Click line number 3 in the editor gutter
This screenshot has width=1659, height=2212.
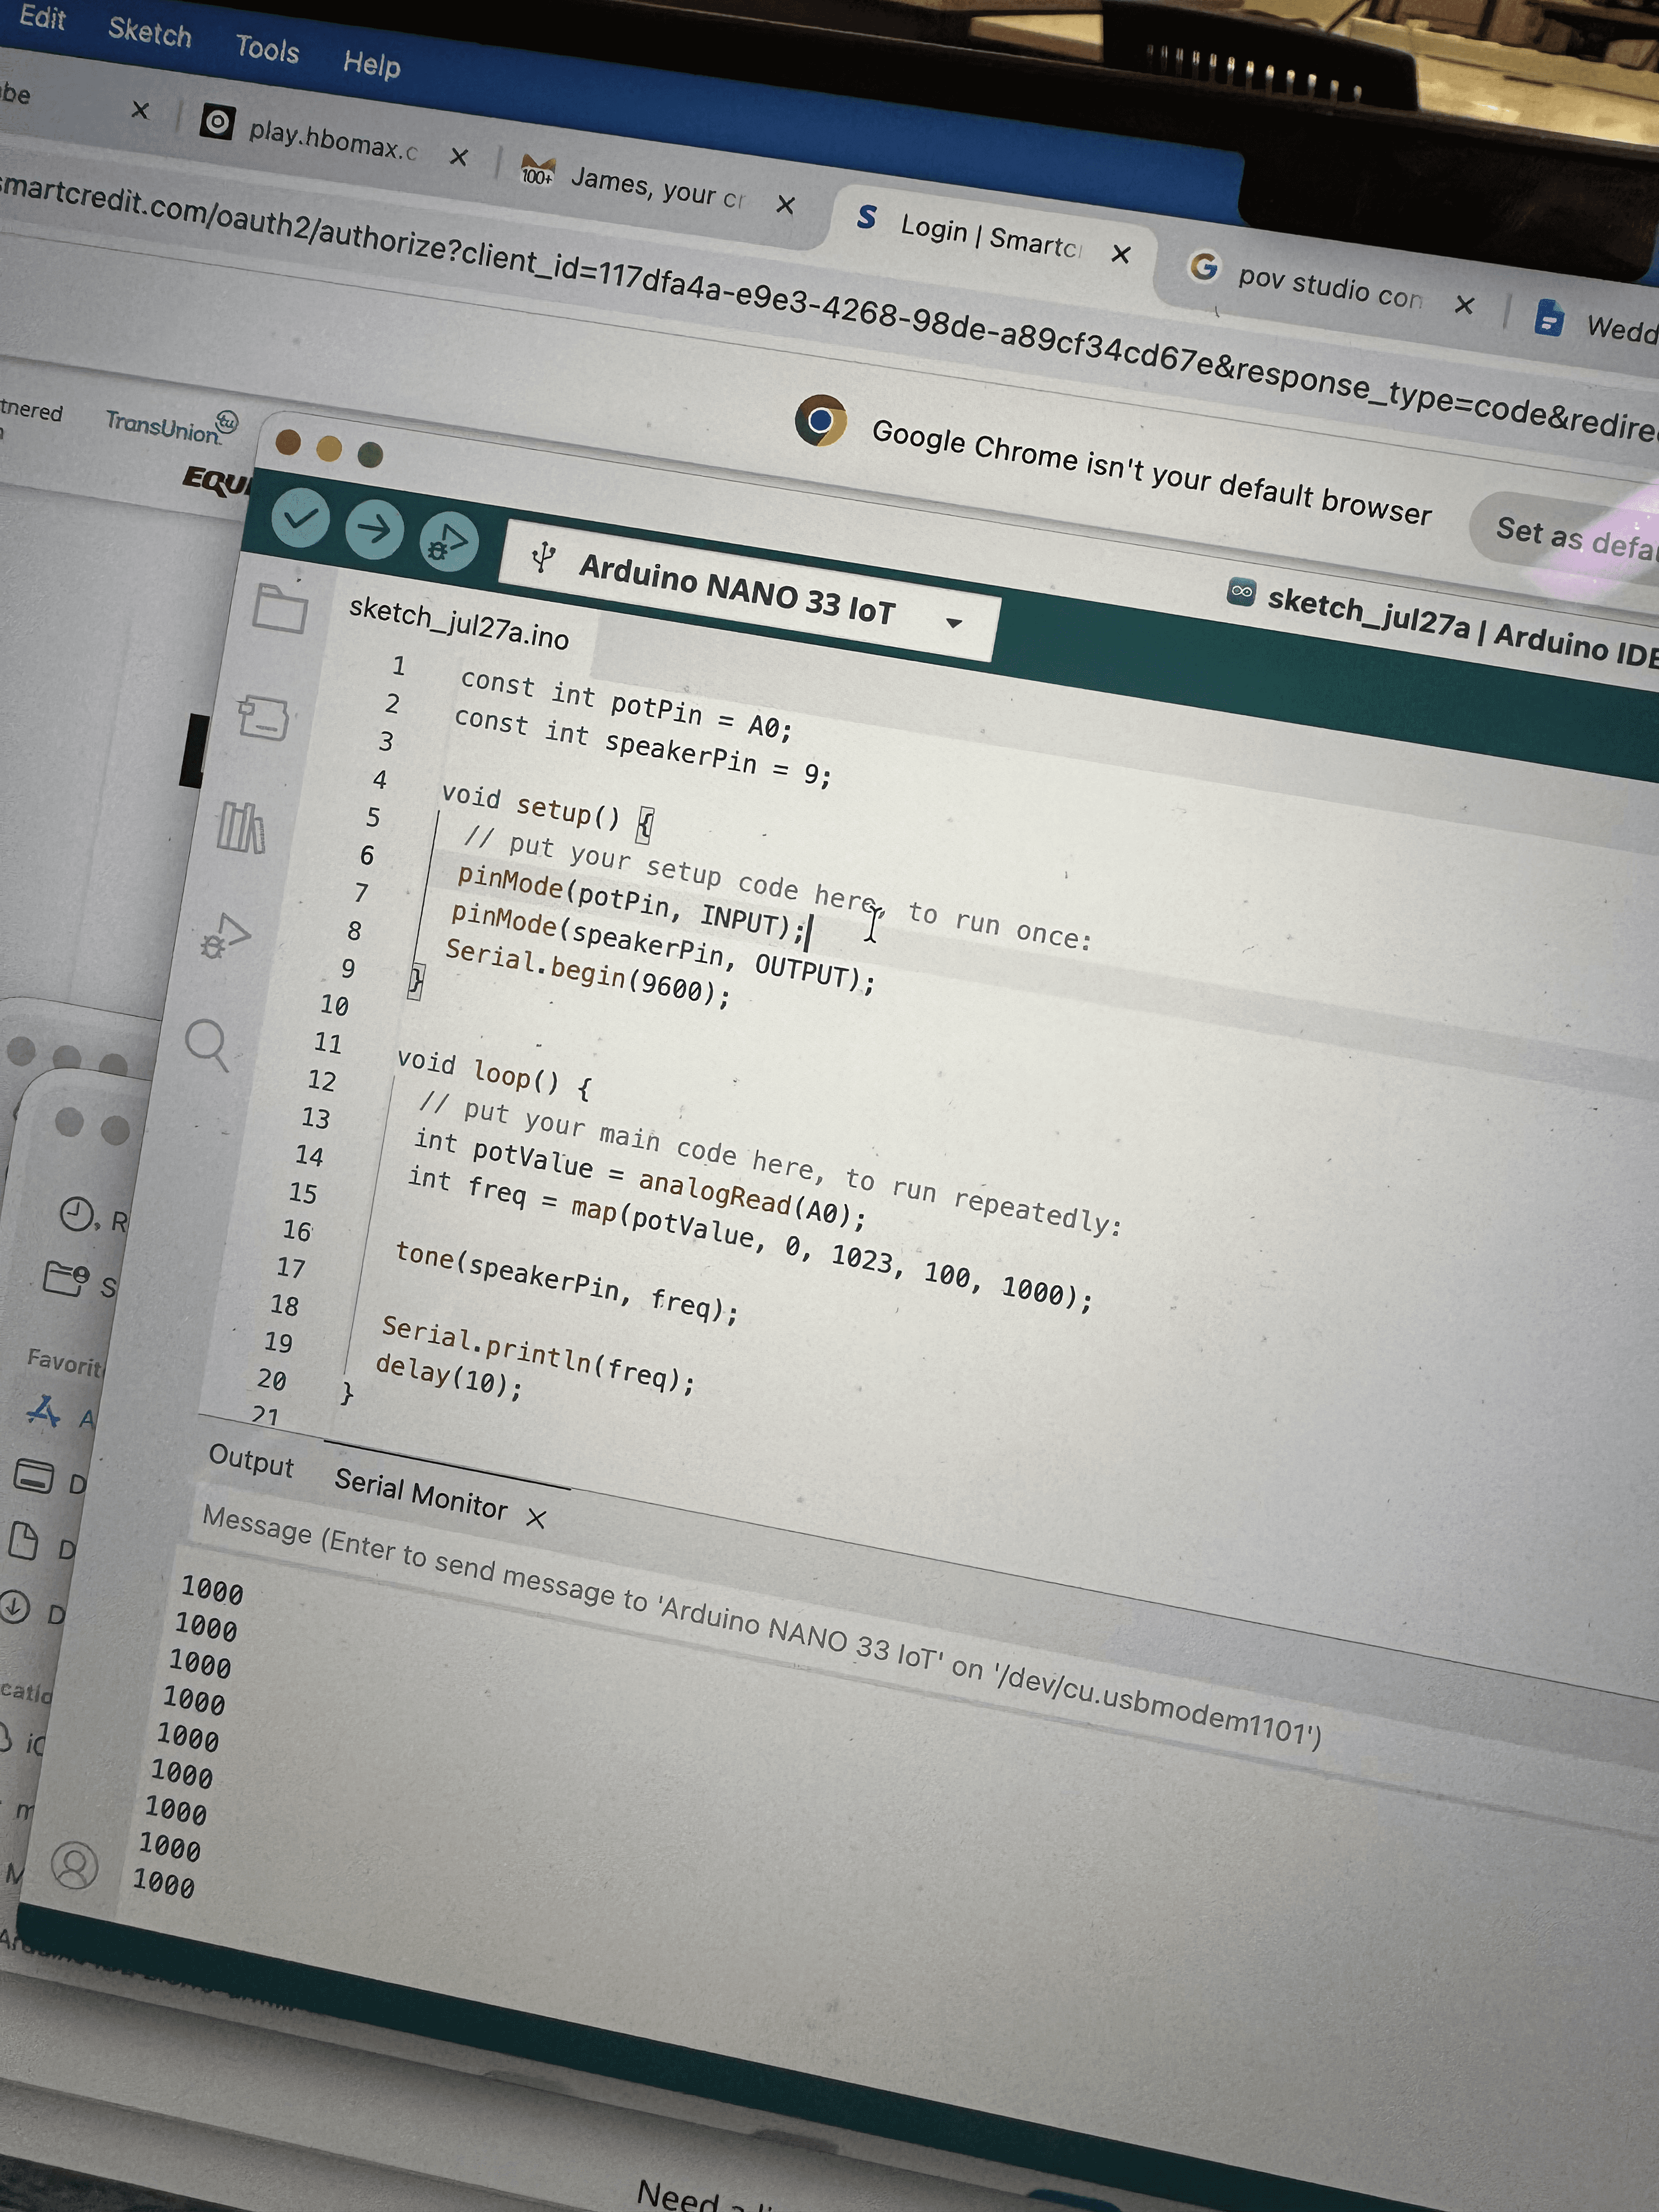(x=386, y=741)
